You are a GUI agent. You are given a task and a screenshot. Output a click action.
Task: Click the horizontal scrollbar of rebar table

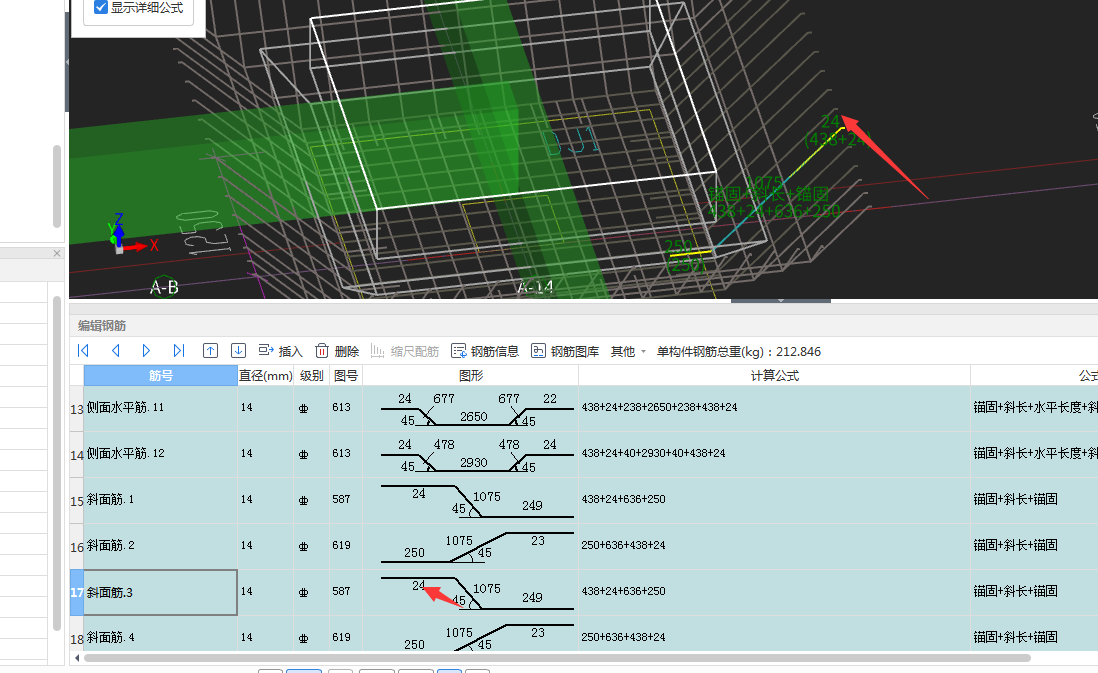557,658
